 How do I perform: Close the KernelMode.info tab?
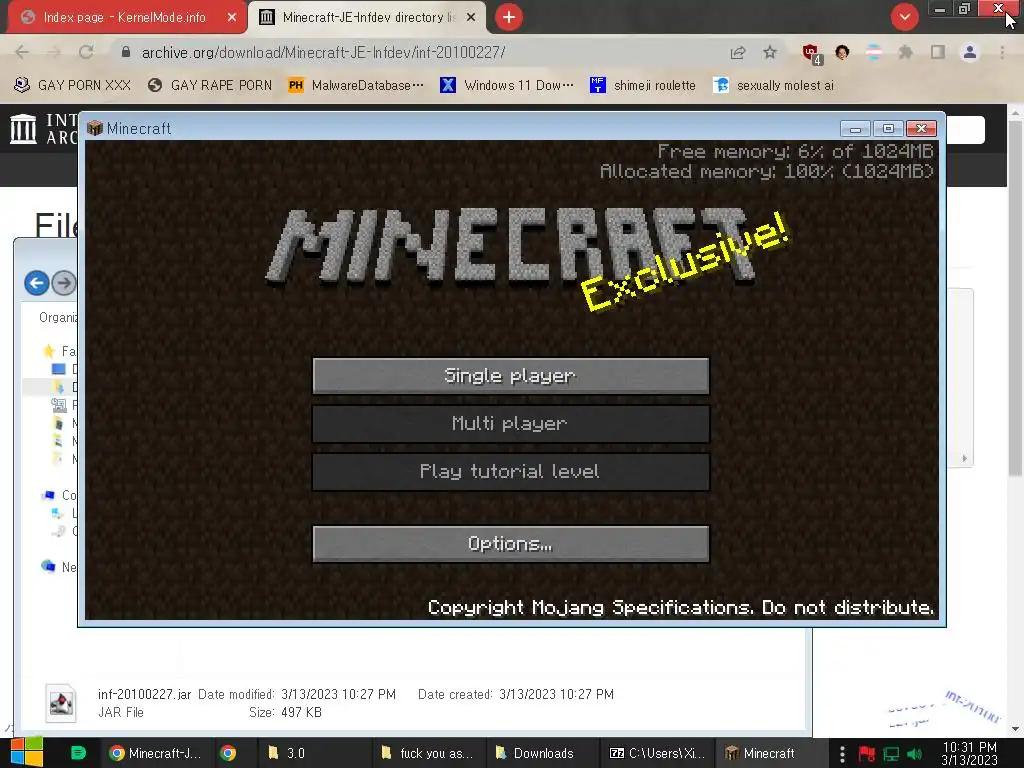(x=232, y=18)
